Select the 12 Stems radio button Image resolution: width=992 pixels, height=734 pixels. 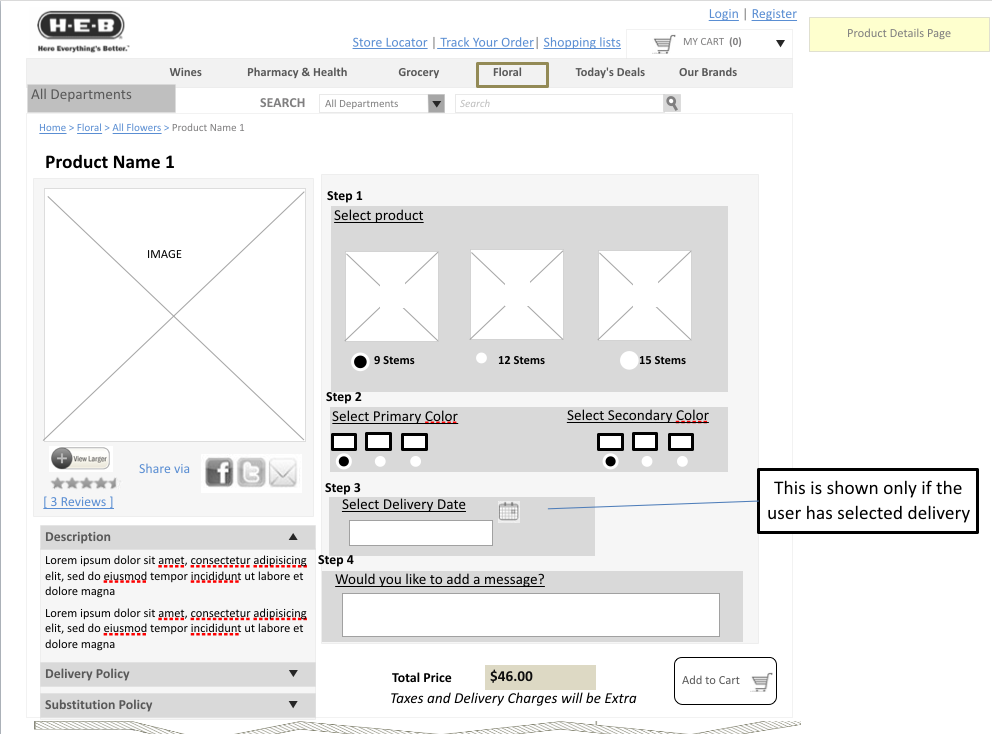(481, 358)
